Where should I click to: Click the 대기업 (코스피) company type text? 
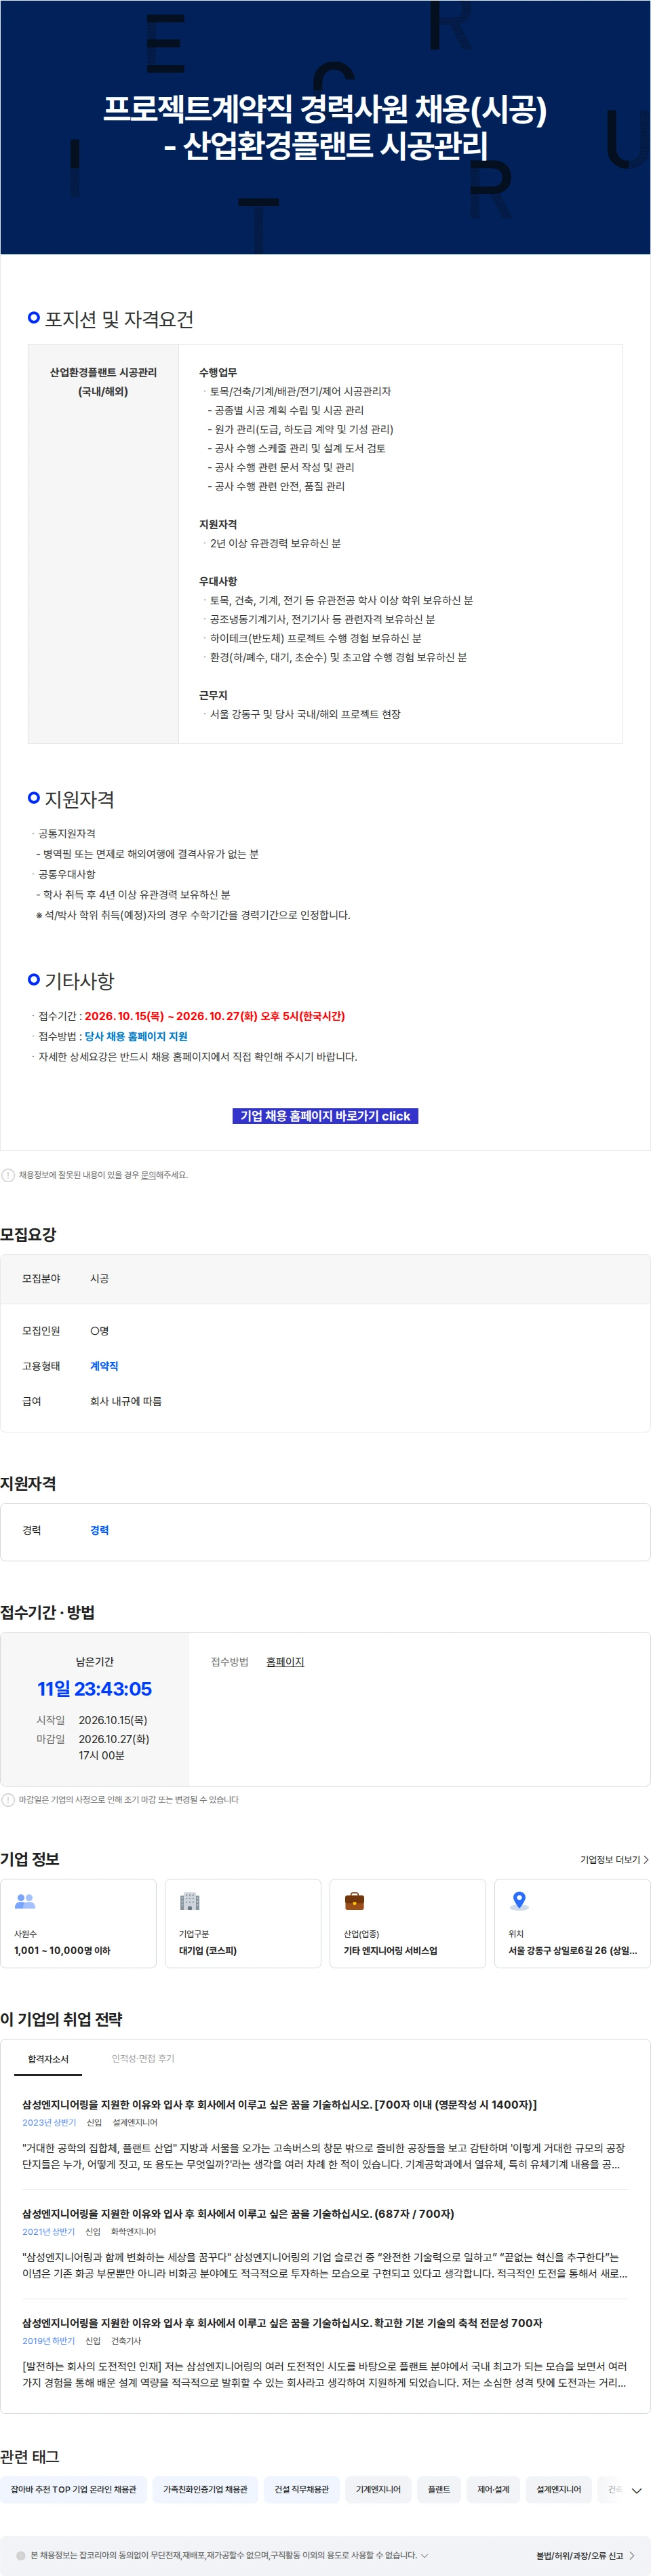[208, 1950]
